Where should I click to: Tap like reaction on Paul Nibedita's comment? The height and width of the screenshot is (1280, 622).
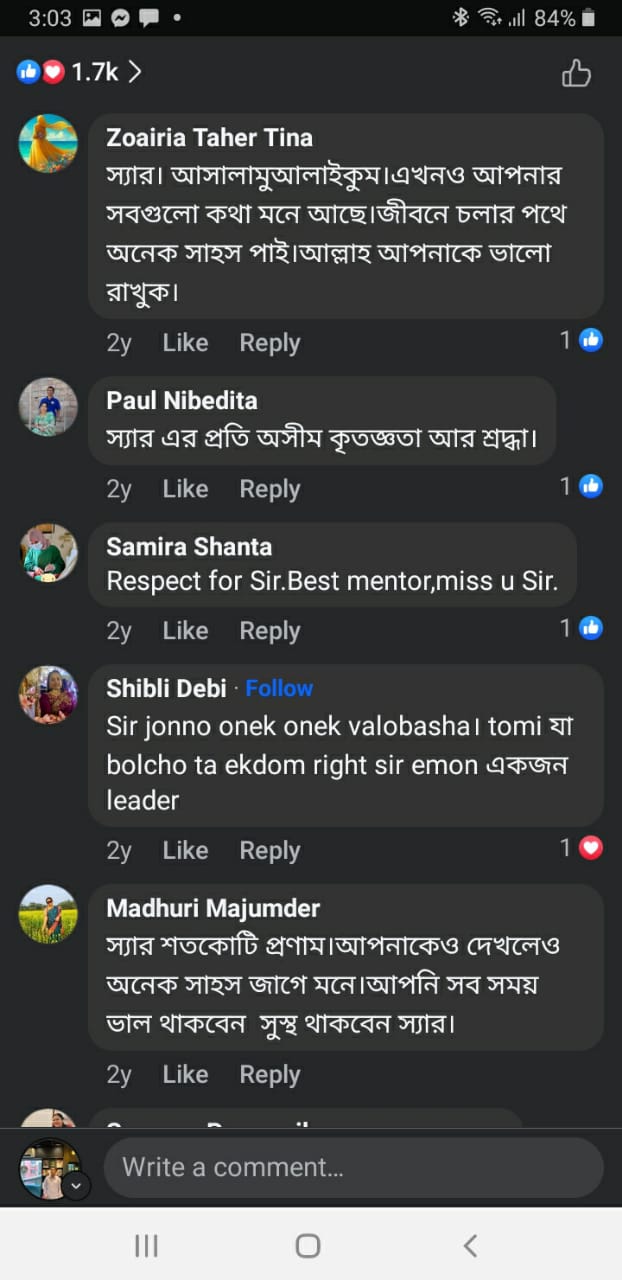591,486
